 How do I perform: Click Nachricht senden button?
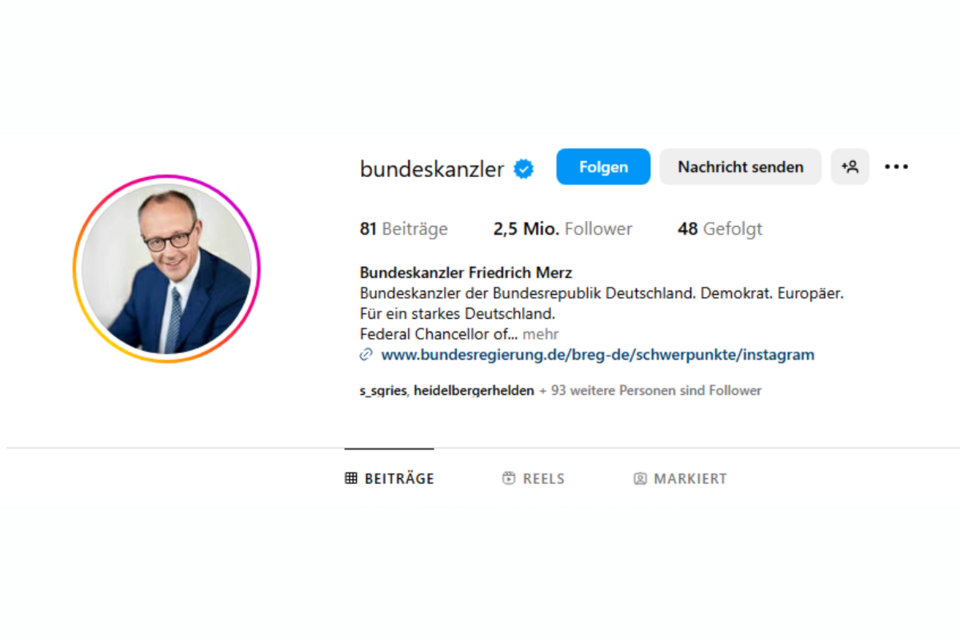pos(740,167)
